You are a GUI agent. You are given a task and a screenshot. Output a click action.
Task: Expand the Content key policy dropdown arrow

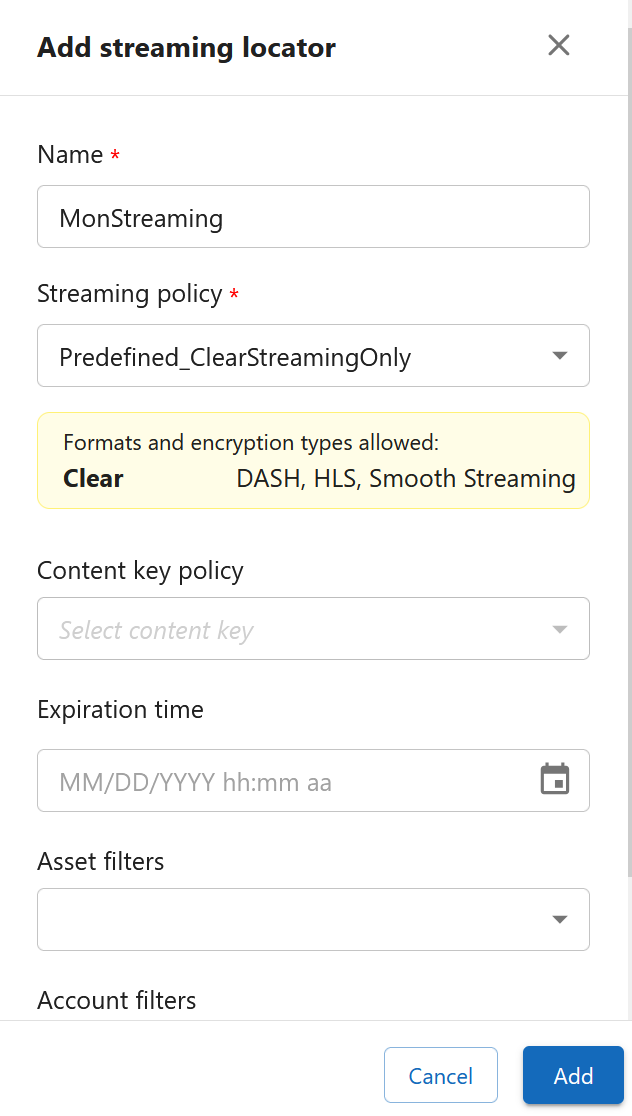pyautogui.click(x=559, y=629)
